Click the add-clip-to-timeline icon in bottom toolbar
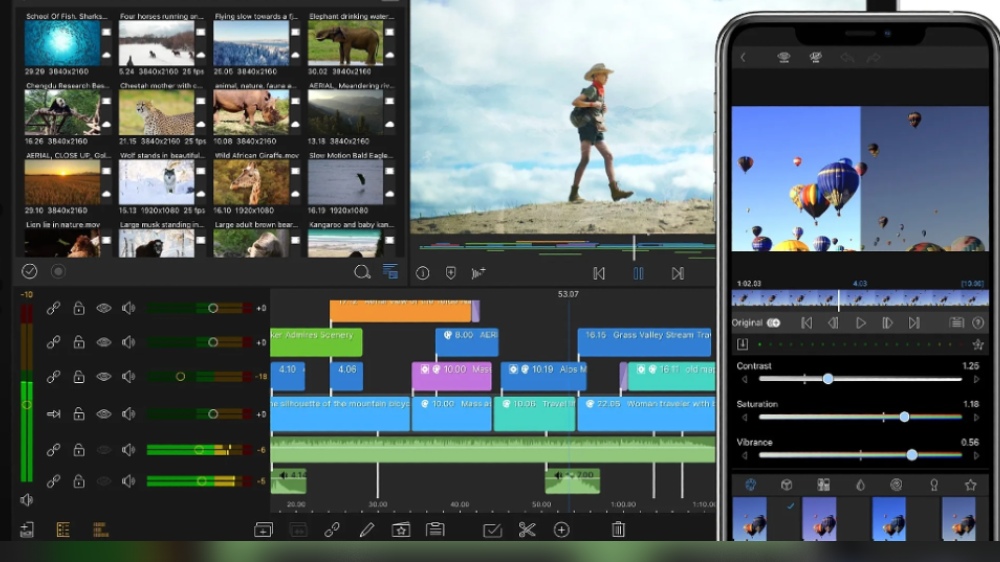 coord(263,529)
